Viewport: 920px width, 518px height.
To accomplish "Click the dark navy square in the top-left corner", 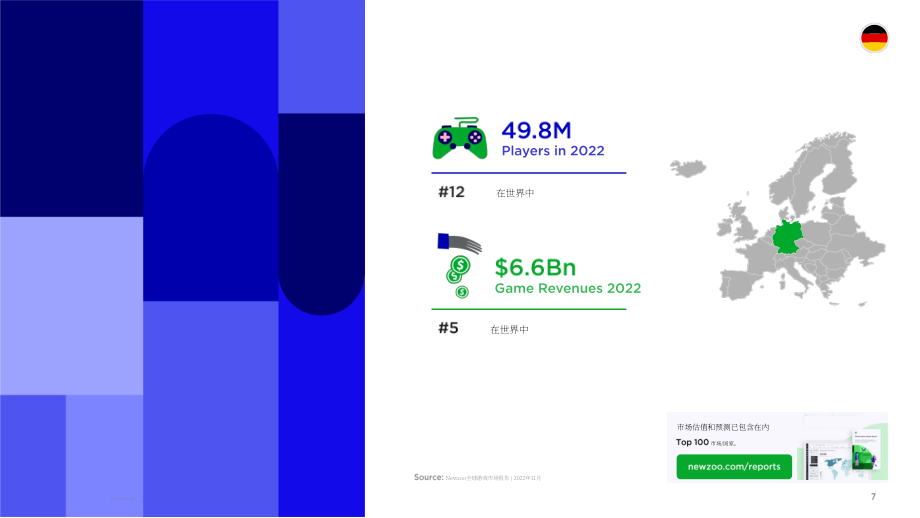I will click(x=72, y=109).
